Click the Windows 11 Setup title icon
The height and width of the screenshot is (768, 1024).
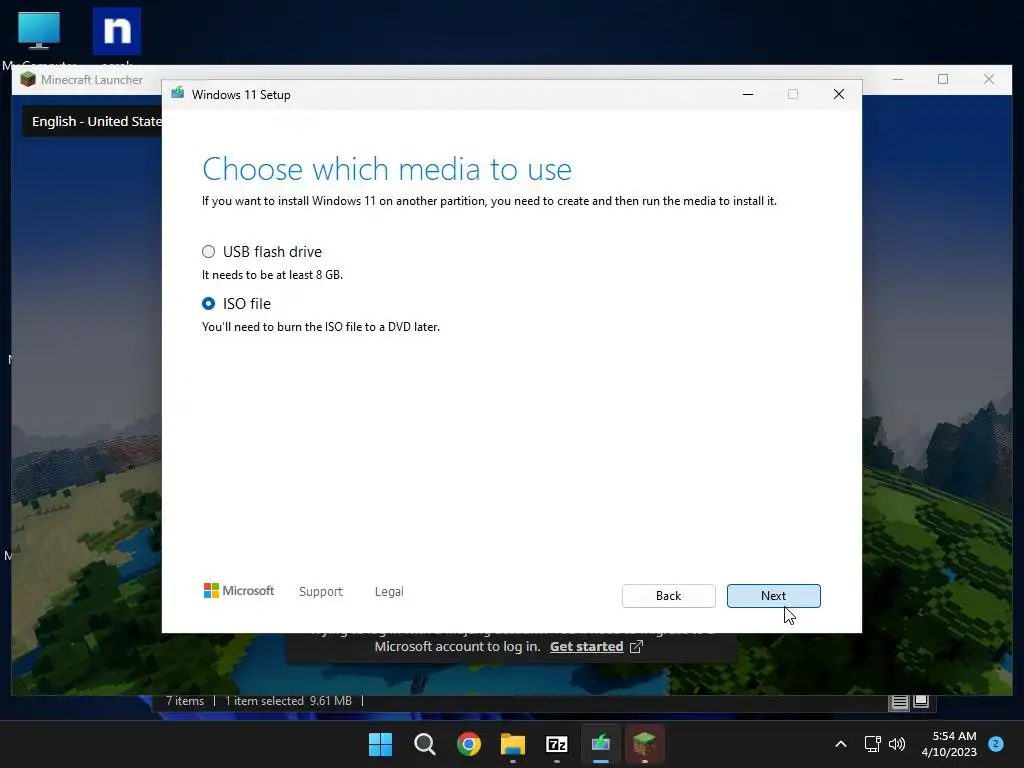(x=178, y=94)
